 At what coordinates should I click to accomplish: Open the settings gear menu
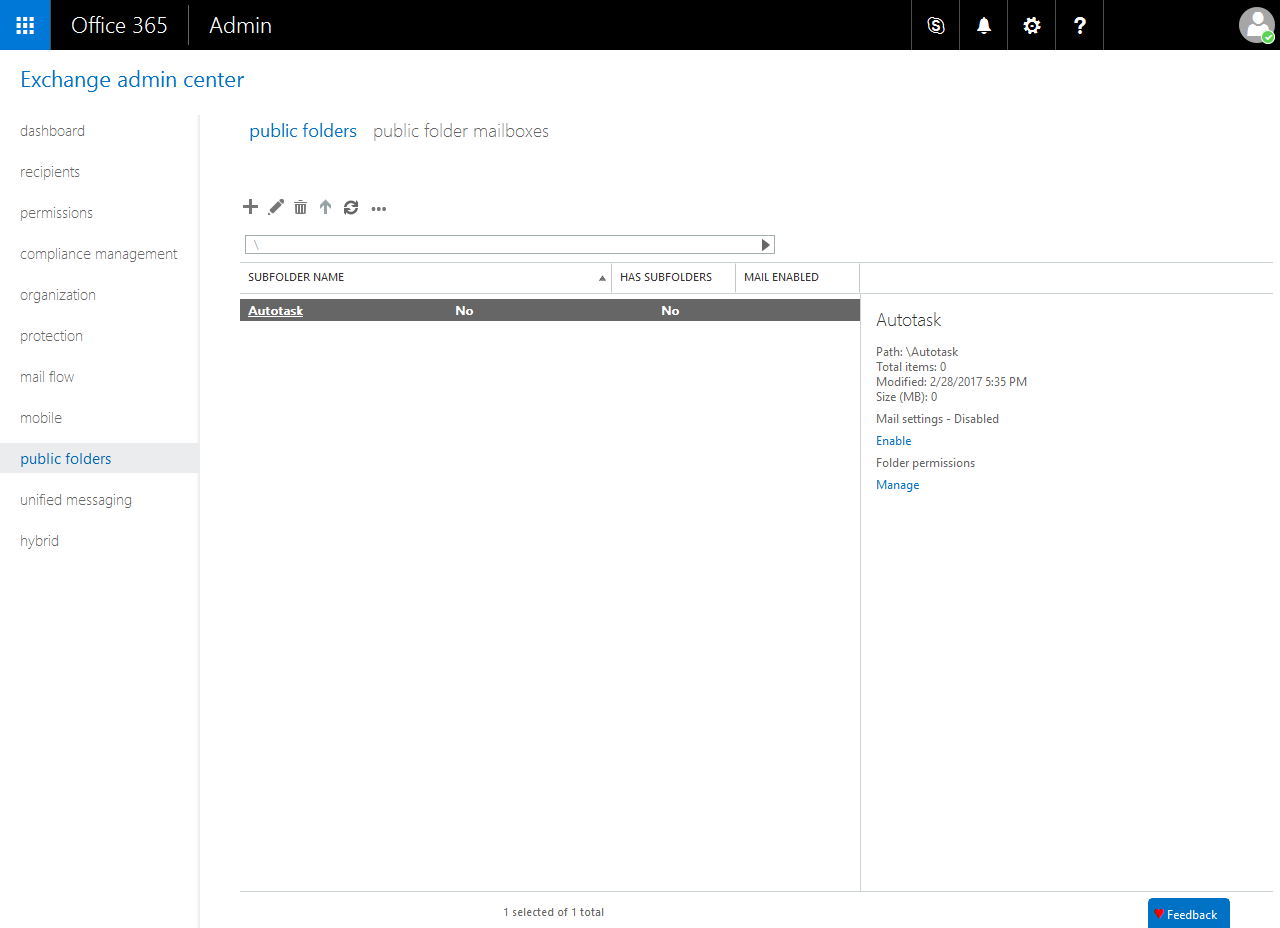(1032, 25)
